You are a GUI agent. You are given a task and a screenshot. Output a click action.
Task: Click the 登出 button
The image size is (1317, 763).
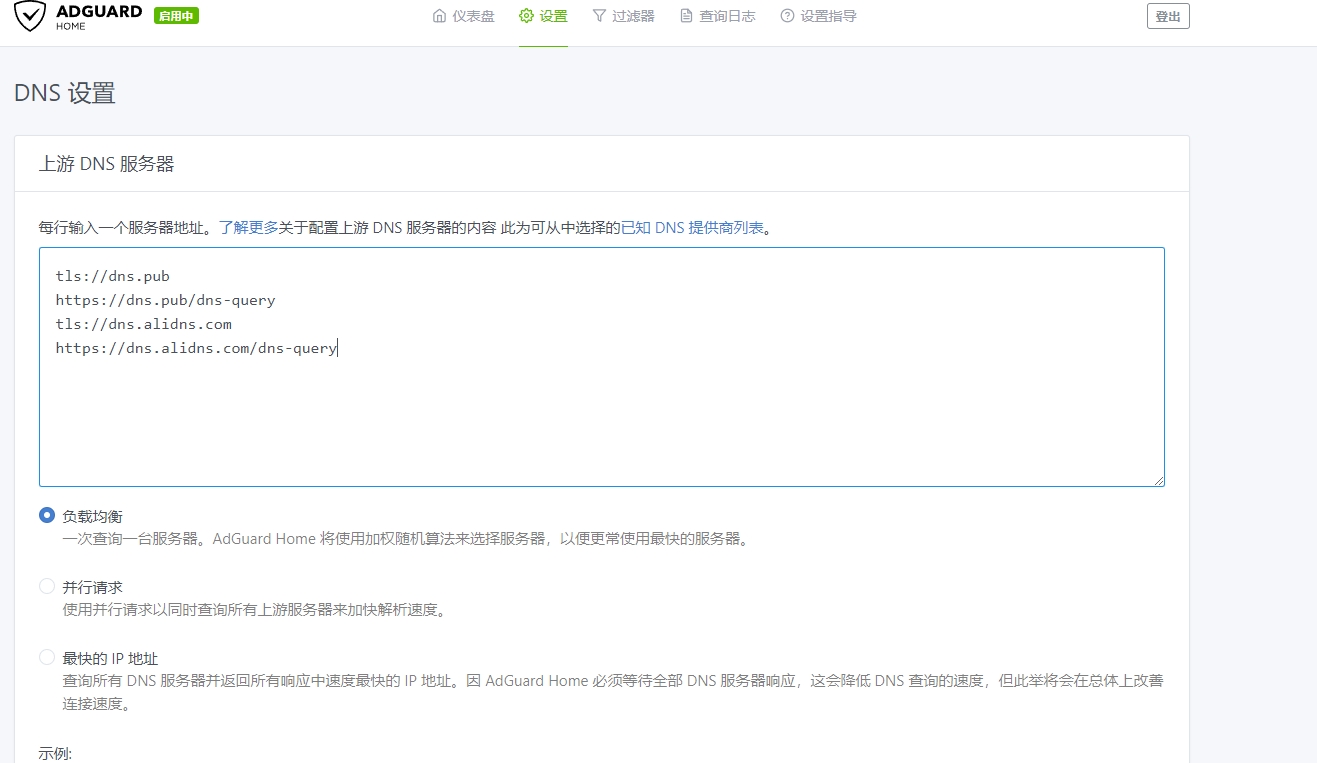point(1167,15)
